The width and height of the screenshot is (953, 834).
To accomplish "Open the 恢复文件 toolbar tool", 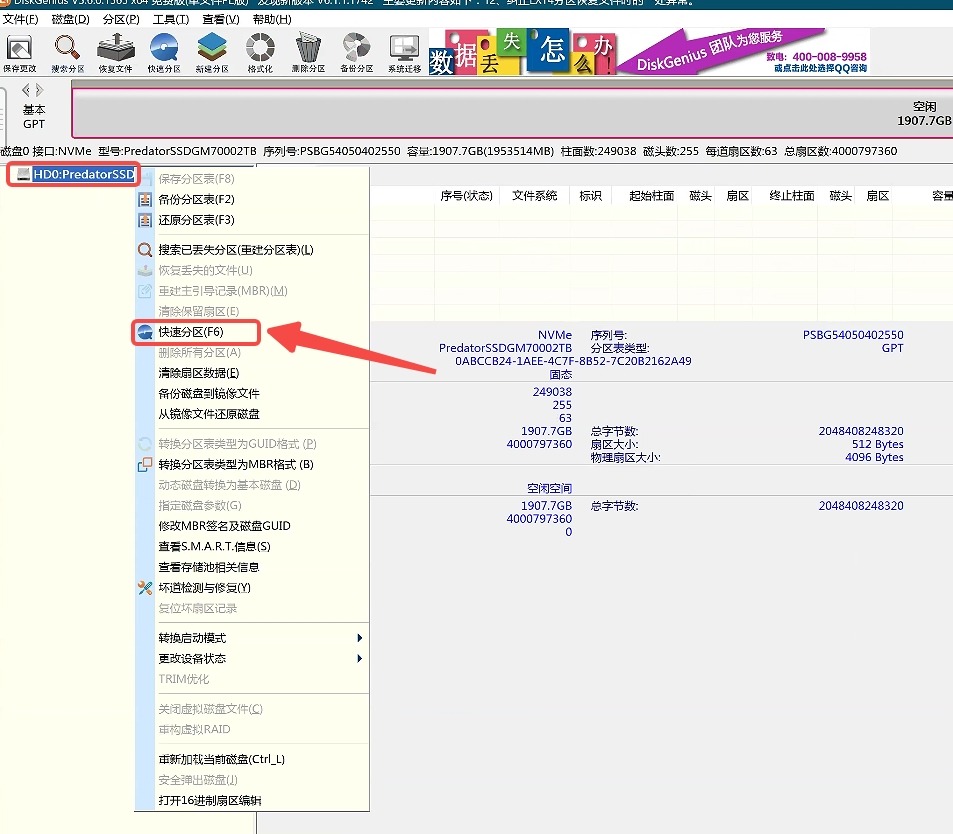I will [x=115, y=53].
